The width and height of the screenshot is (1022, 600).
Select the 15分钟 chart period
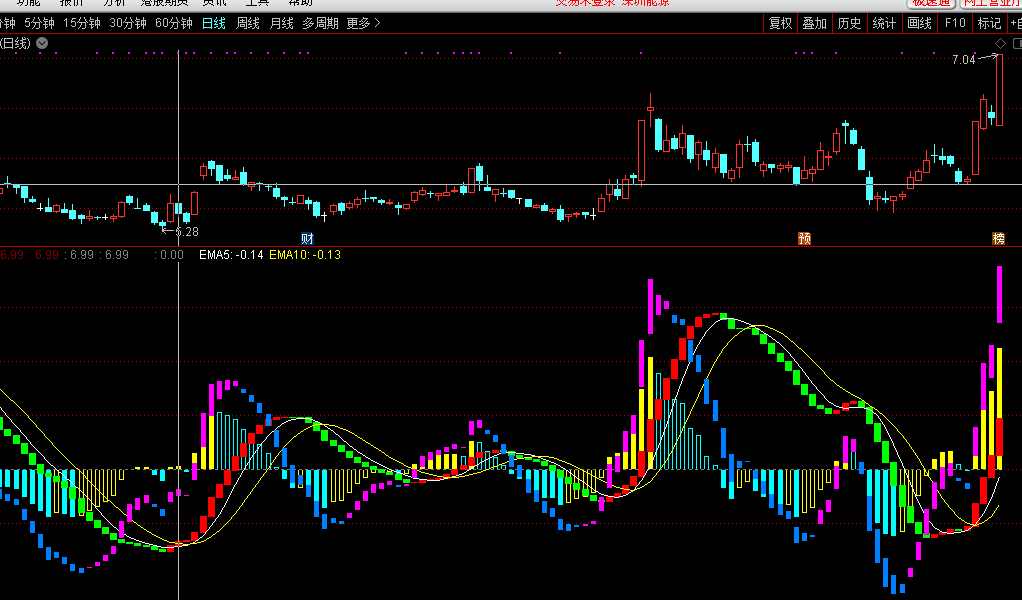81,23
